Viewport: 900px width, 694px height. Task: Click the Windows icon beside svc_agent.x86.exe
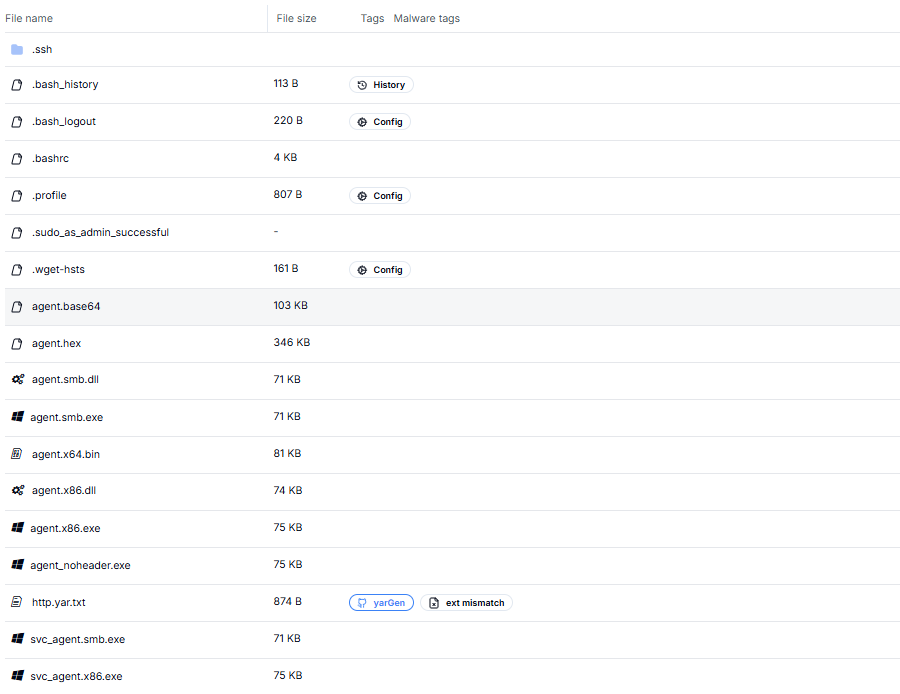[x=17, y=676]
